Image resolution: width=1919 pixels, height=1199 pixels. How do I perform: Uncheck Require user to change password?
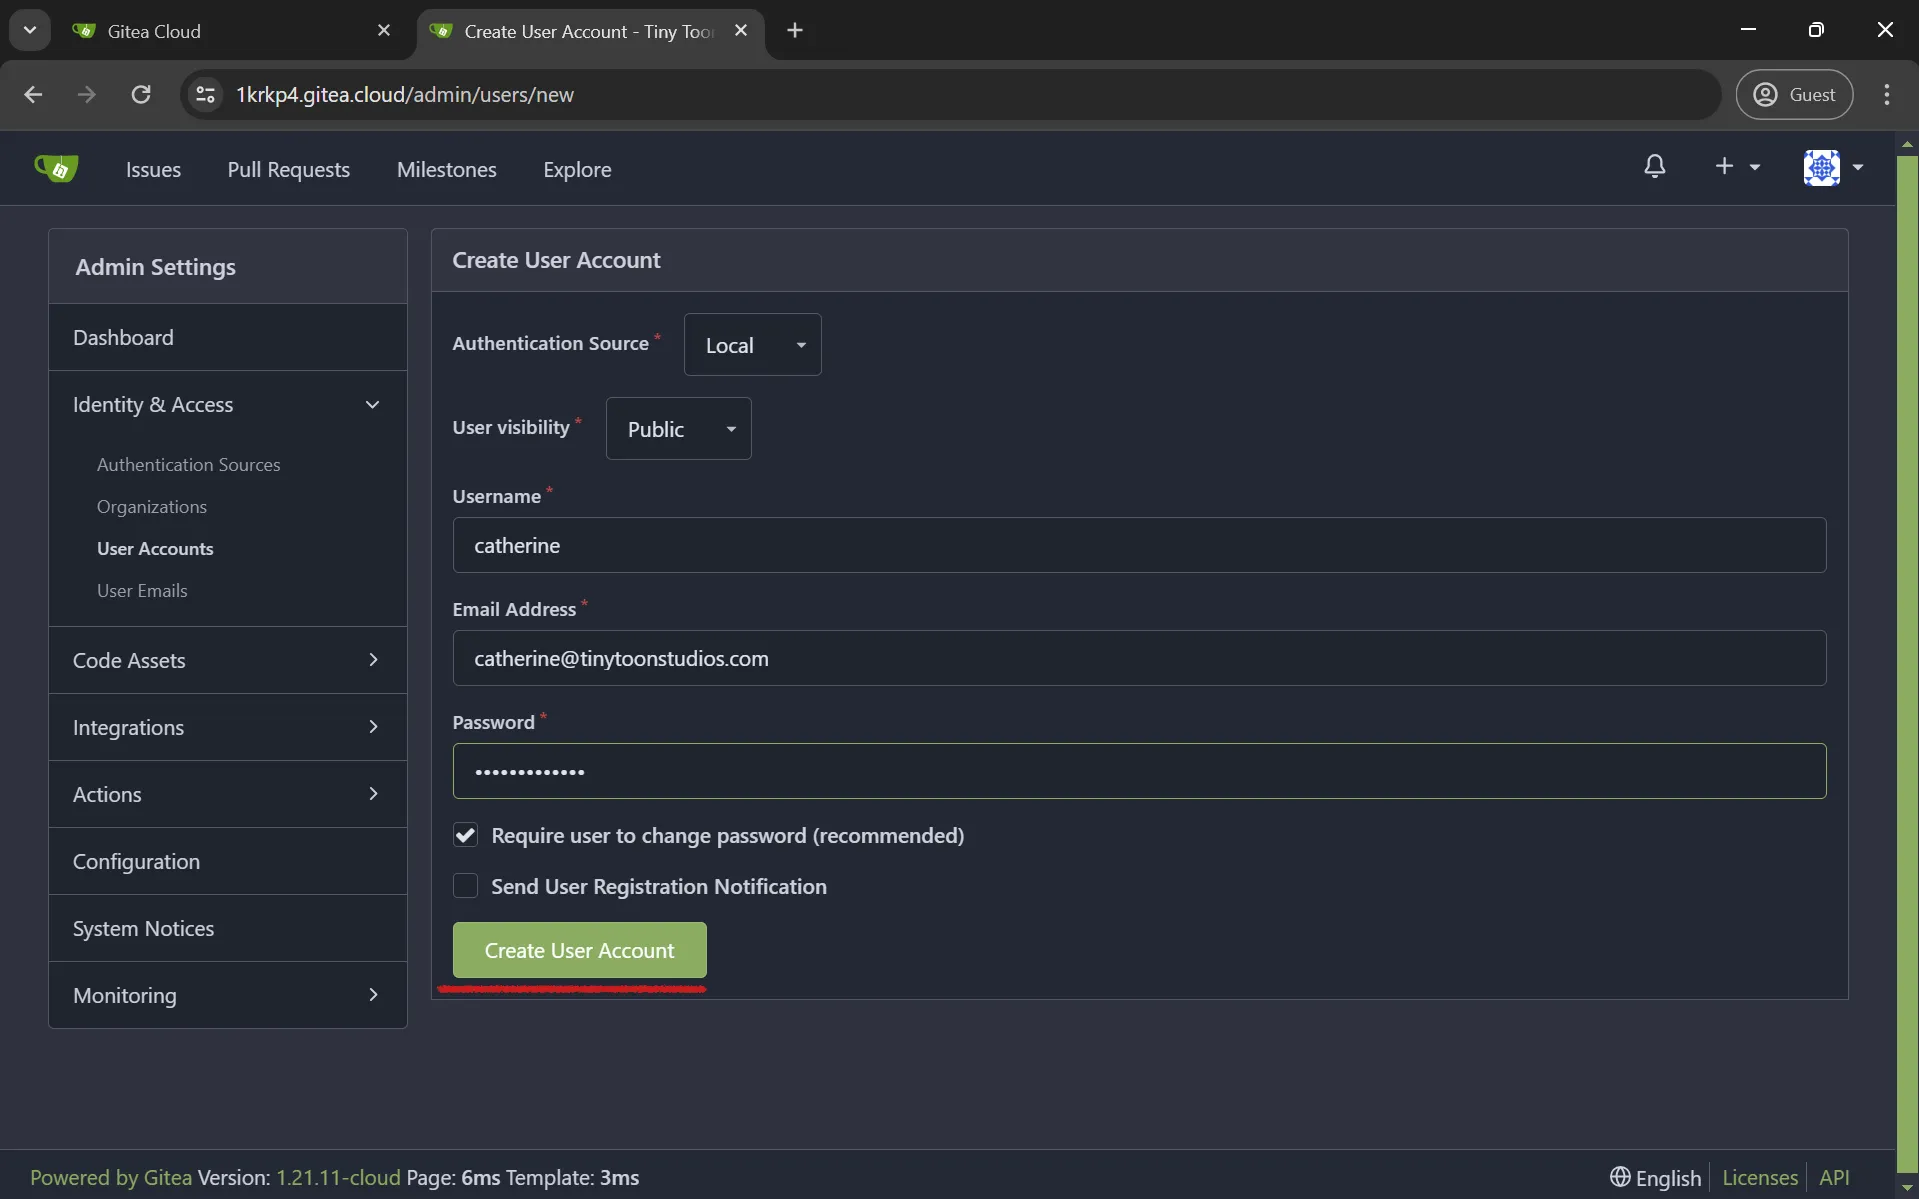466,835
